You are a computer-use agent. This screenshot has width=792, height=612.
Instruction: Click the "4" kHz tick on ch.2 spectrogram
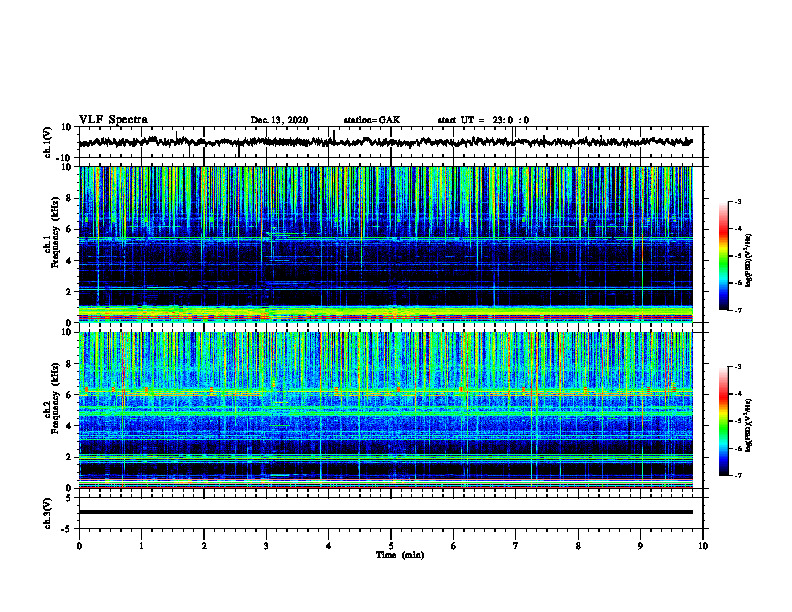[x=70, y=426]
